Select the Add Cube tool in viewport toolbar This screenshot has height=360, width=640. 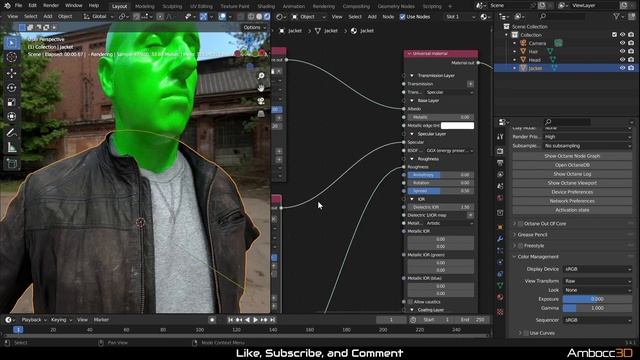coord(11,164)
